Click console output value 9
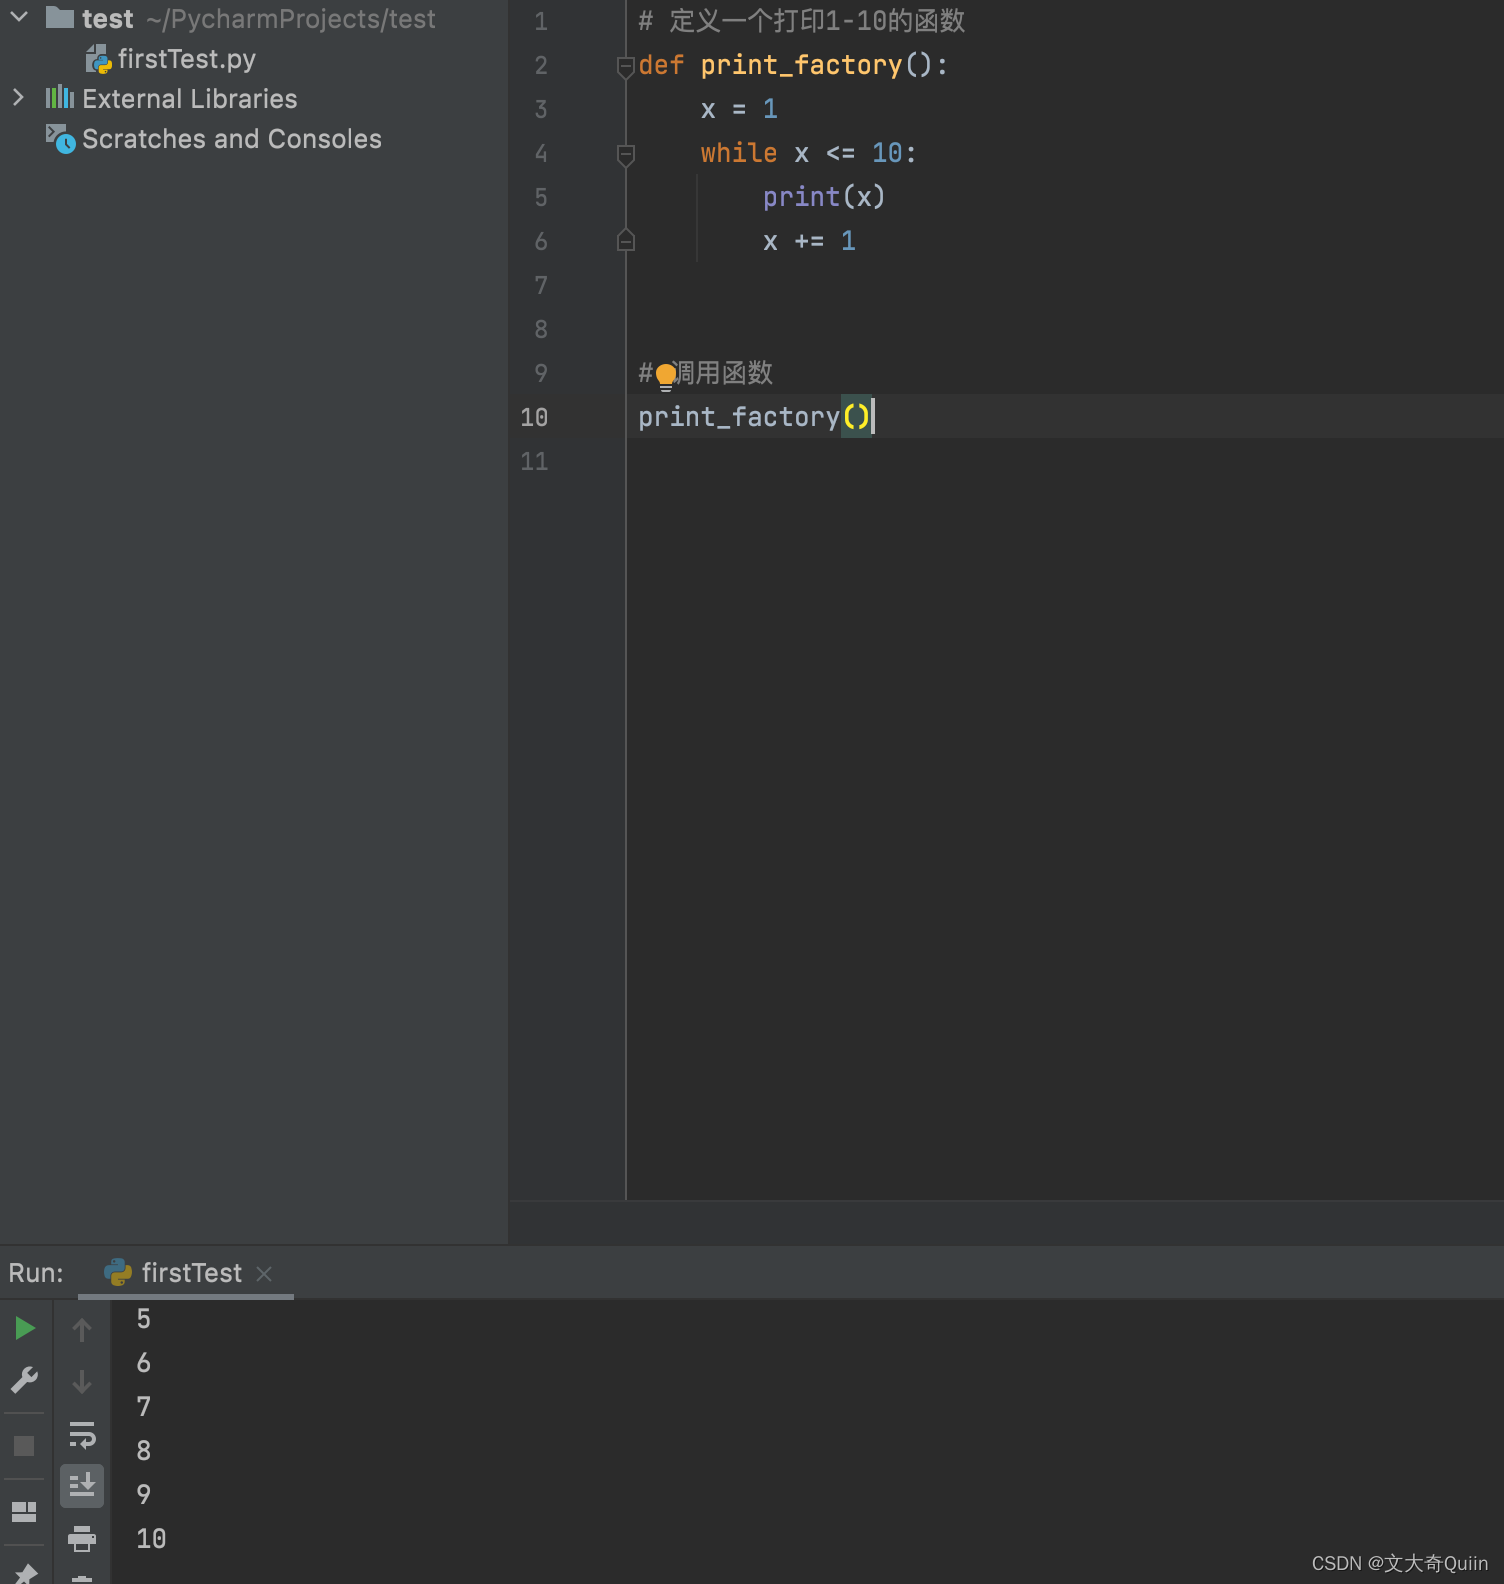 tap(143, 1494)
